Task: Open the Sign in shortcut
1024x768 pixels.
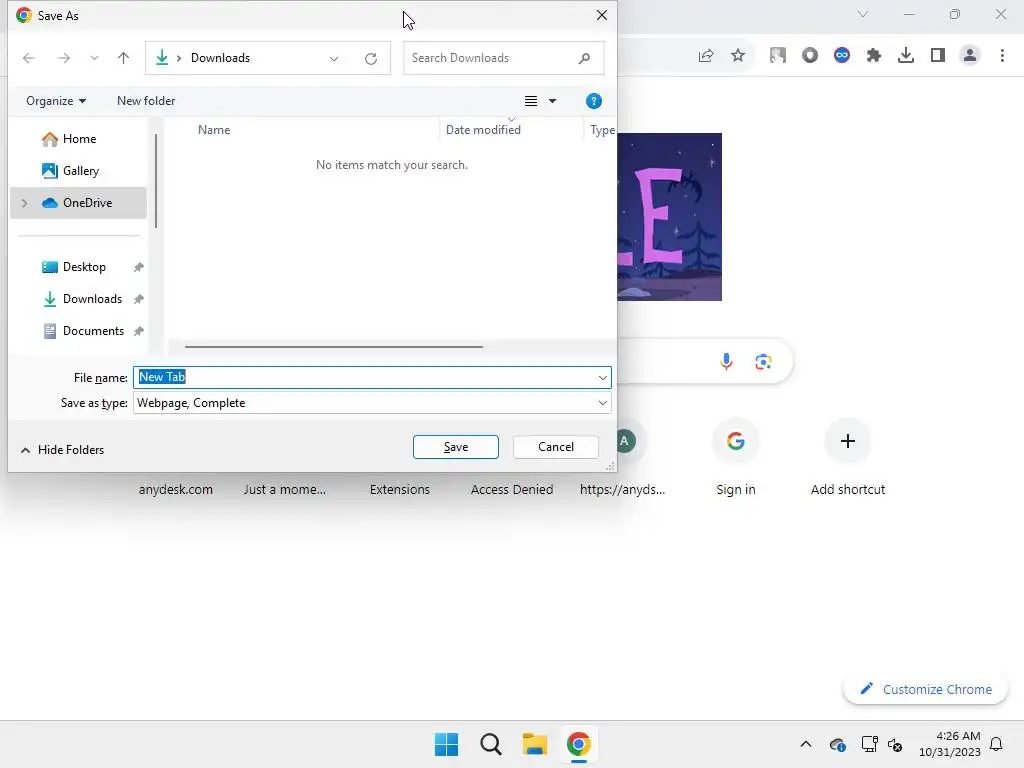Action: [x=735, y=456]
